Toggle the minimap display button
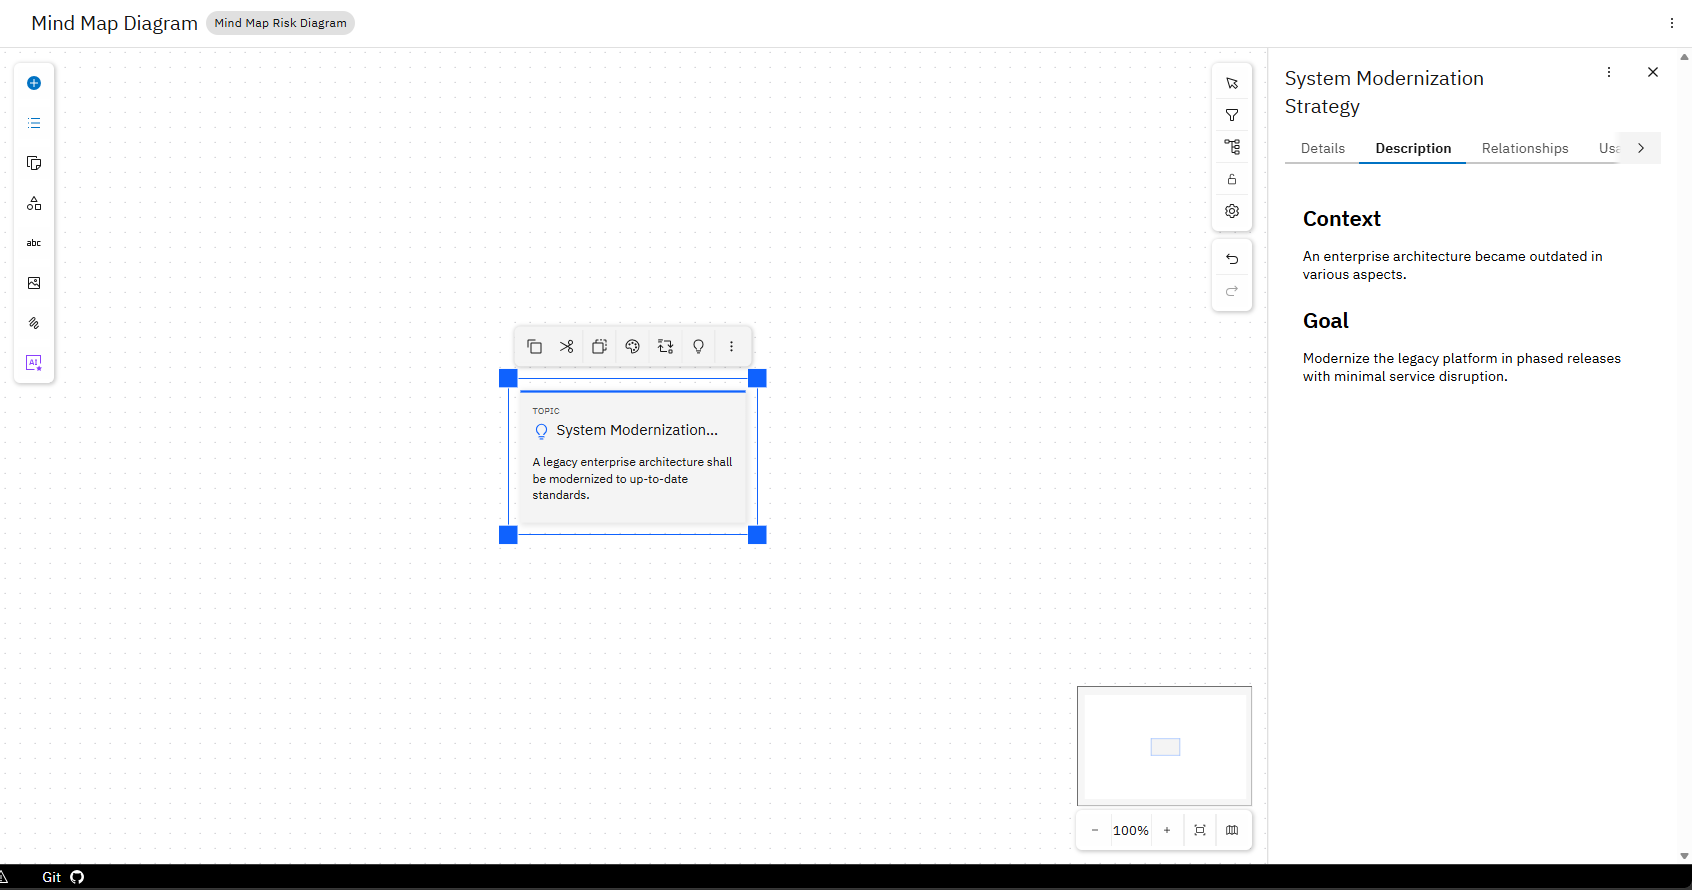Screen dimensions: 1692x890 (1232, 830)
